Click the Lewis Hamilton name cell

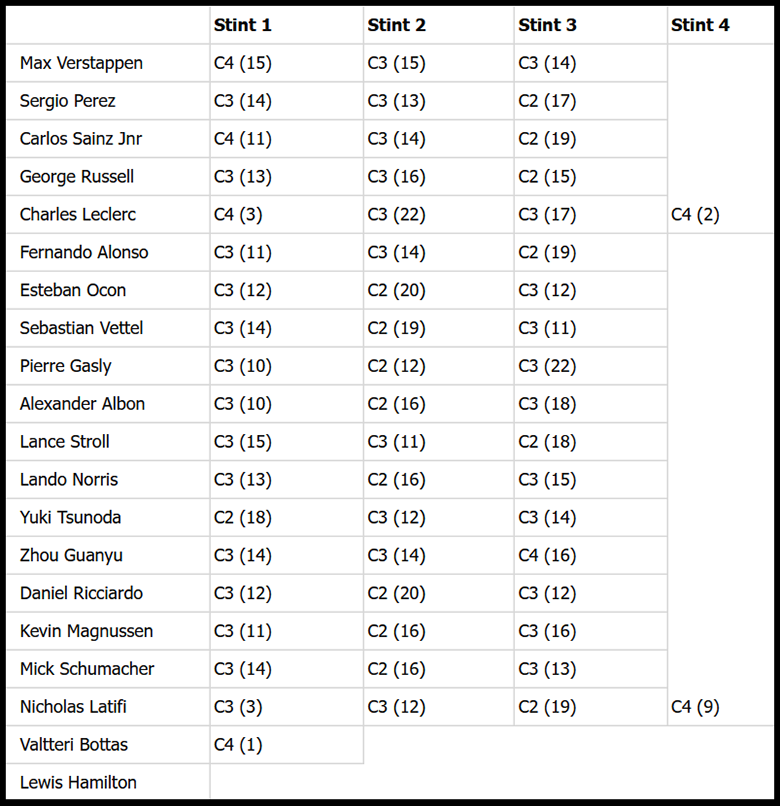coord(108,782)
